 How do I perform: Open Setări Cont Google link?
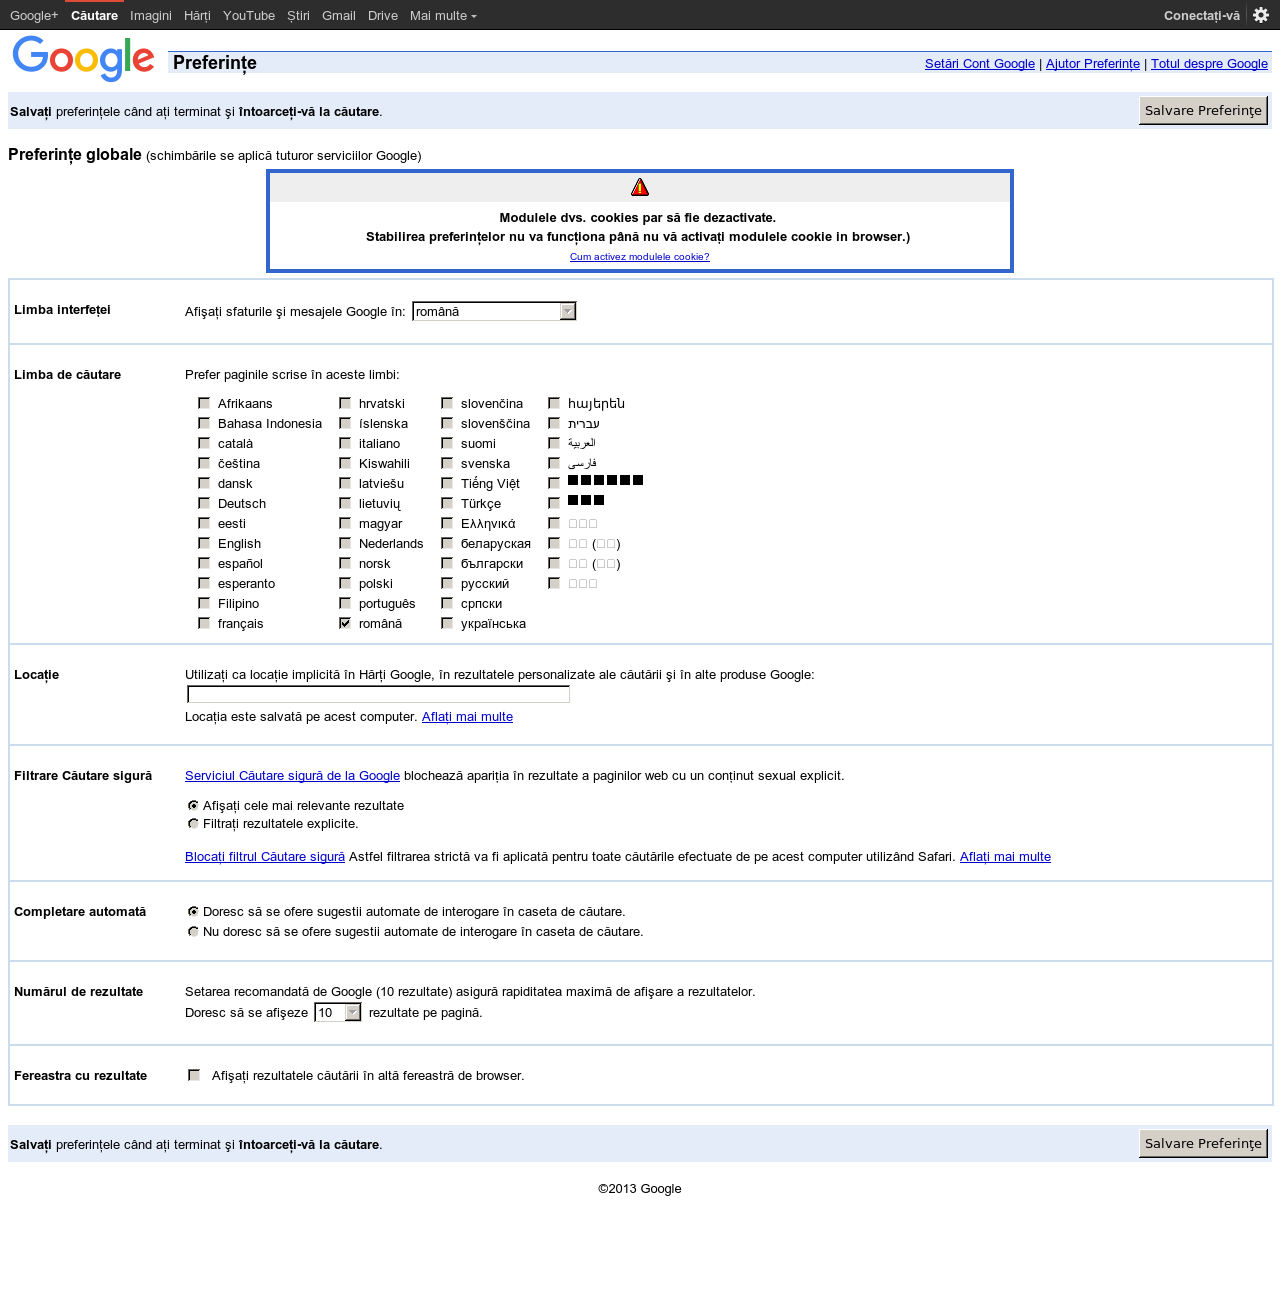pos(980,63)
